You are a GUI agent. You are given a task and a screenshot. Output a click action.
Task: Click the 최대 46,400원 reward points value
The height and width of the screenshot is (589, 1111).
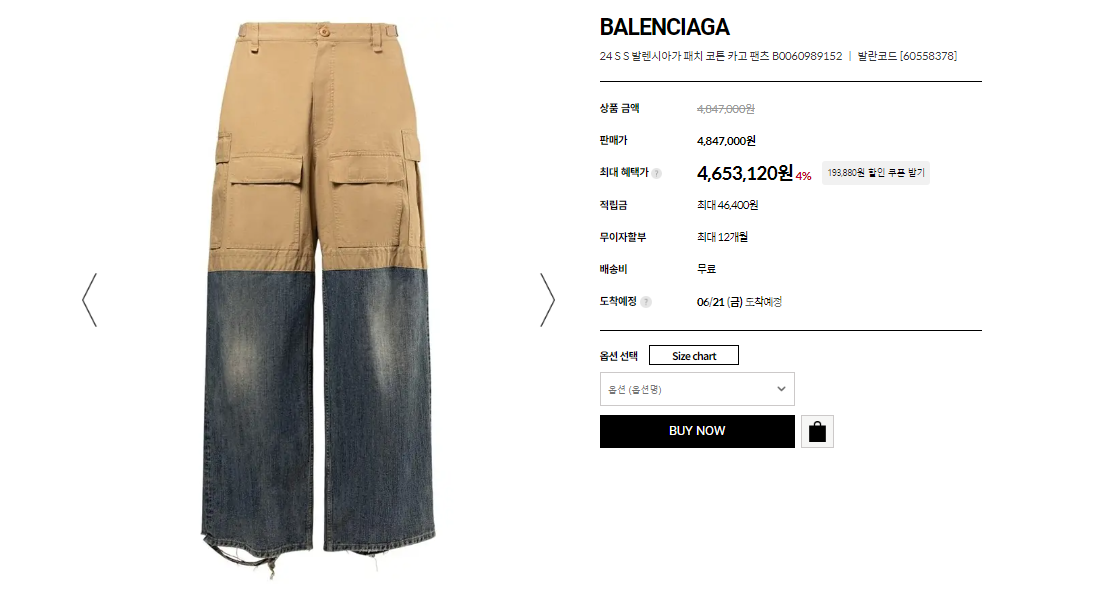click(x=728, y=205)
